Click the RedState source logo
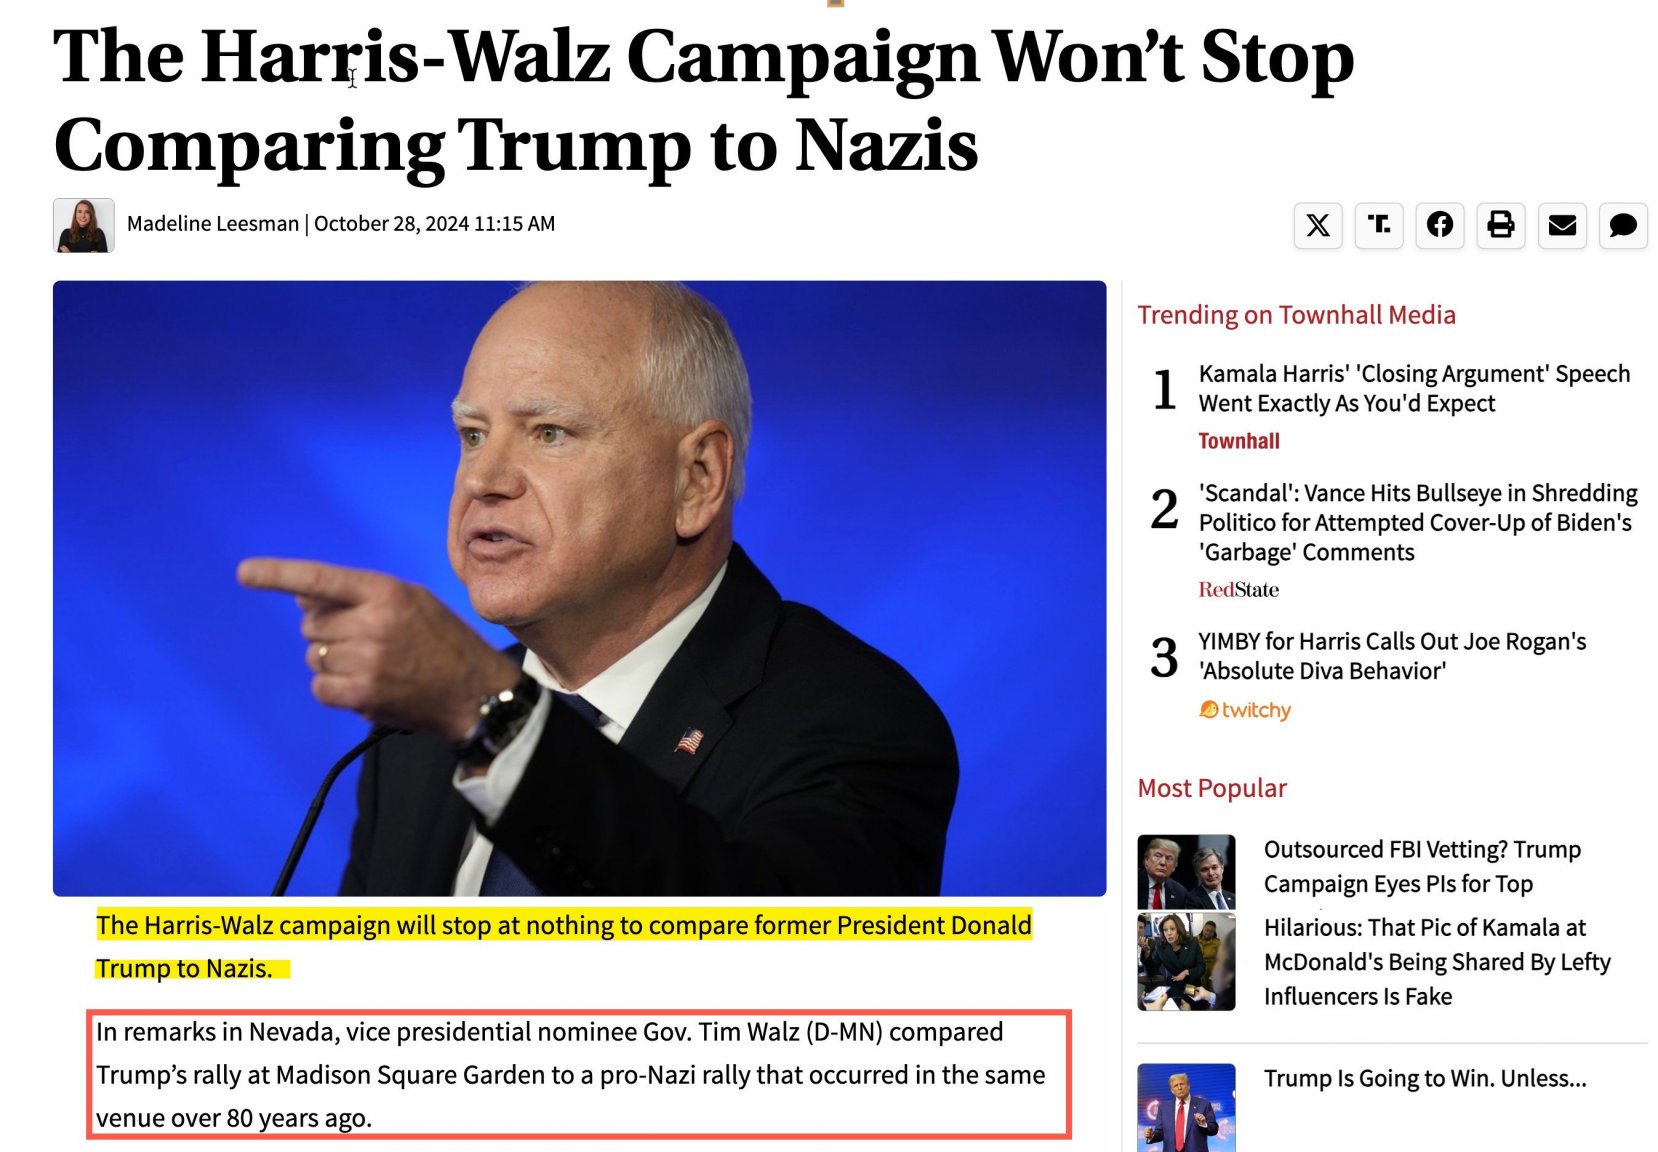This screenshot has width=1658, height=1152. [1239, 590]
